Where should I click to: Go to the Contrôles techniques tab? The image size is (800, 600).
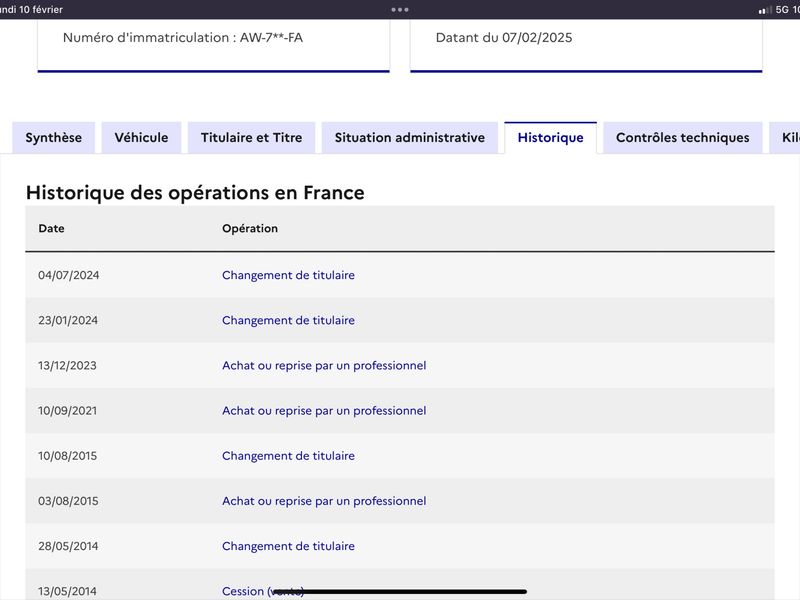tap(683, 138)
